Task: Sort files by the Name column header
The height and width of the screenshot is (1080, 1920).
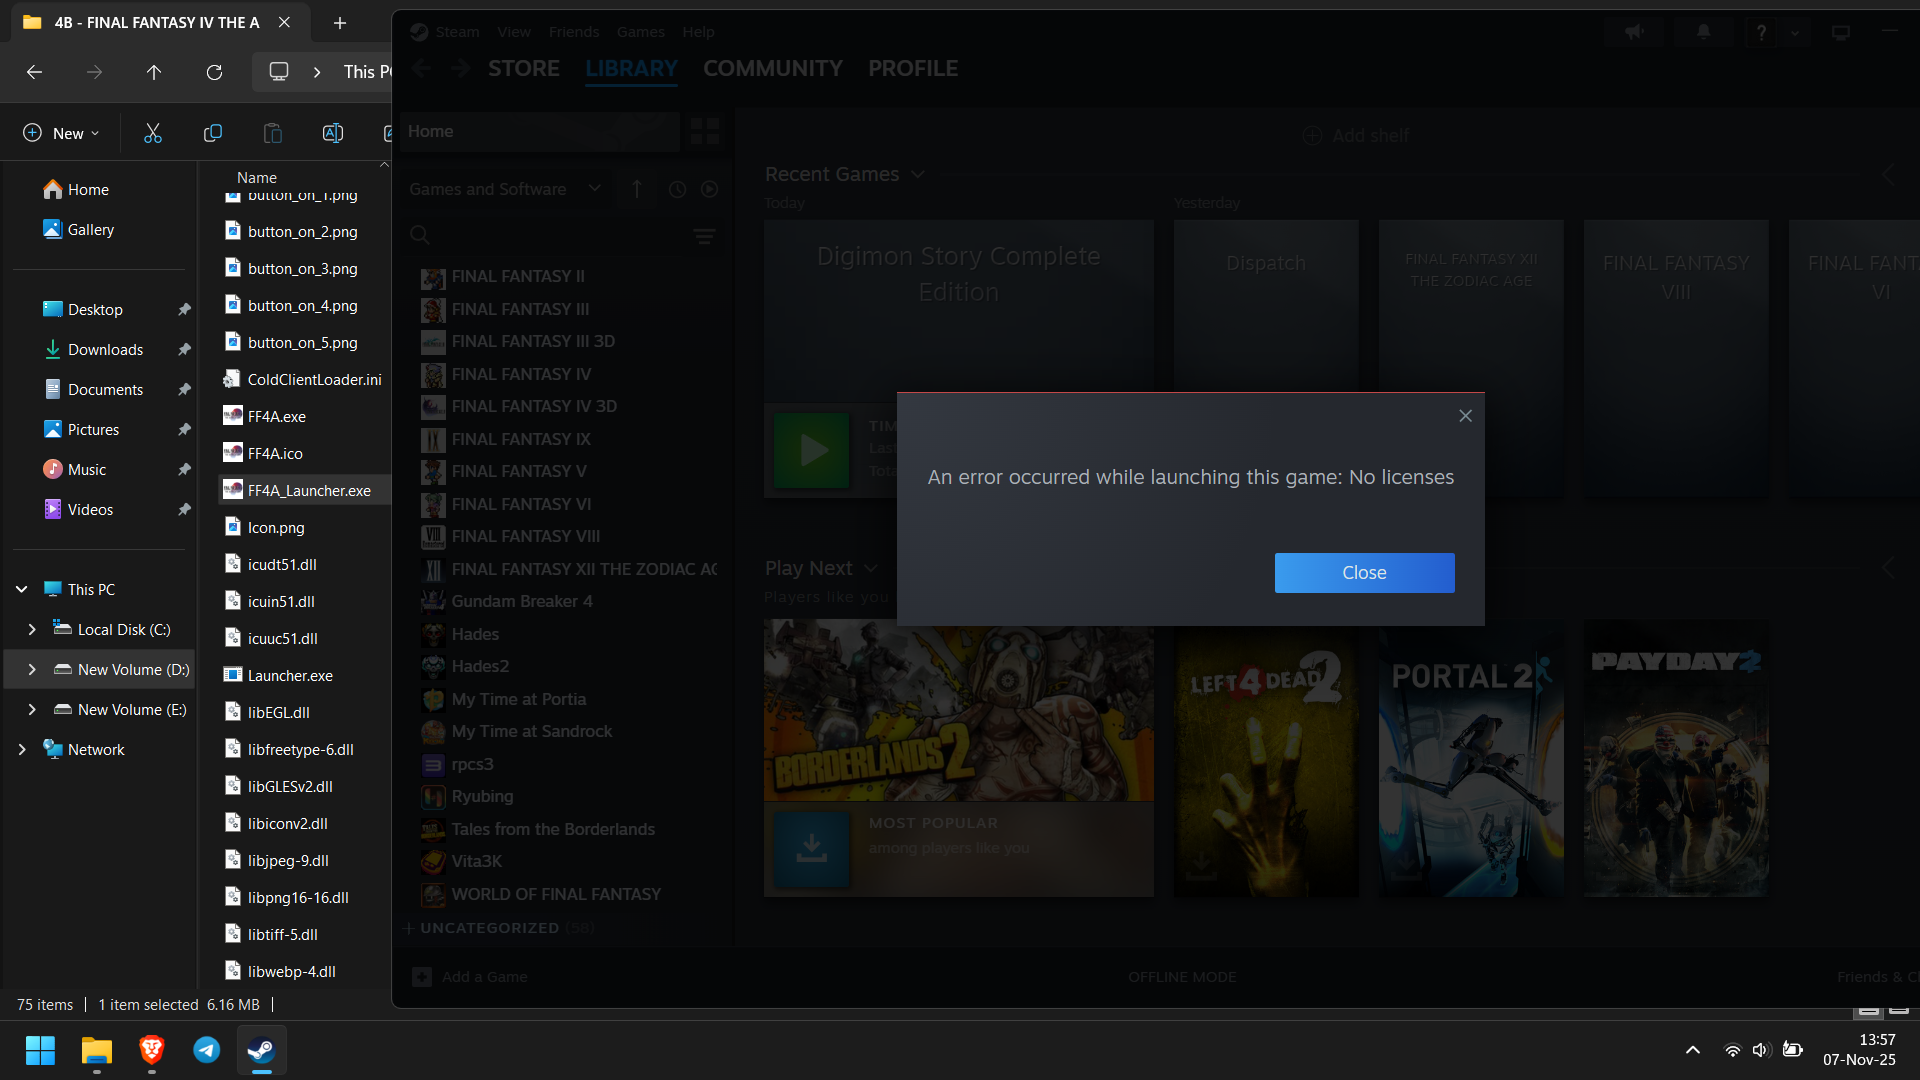Action: point(257,177)
